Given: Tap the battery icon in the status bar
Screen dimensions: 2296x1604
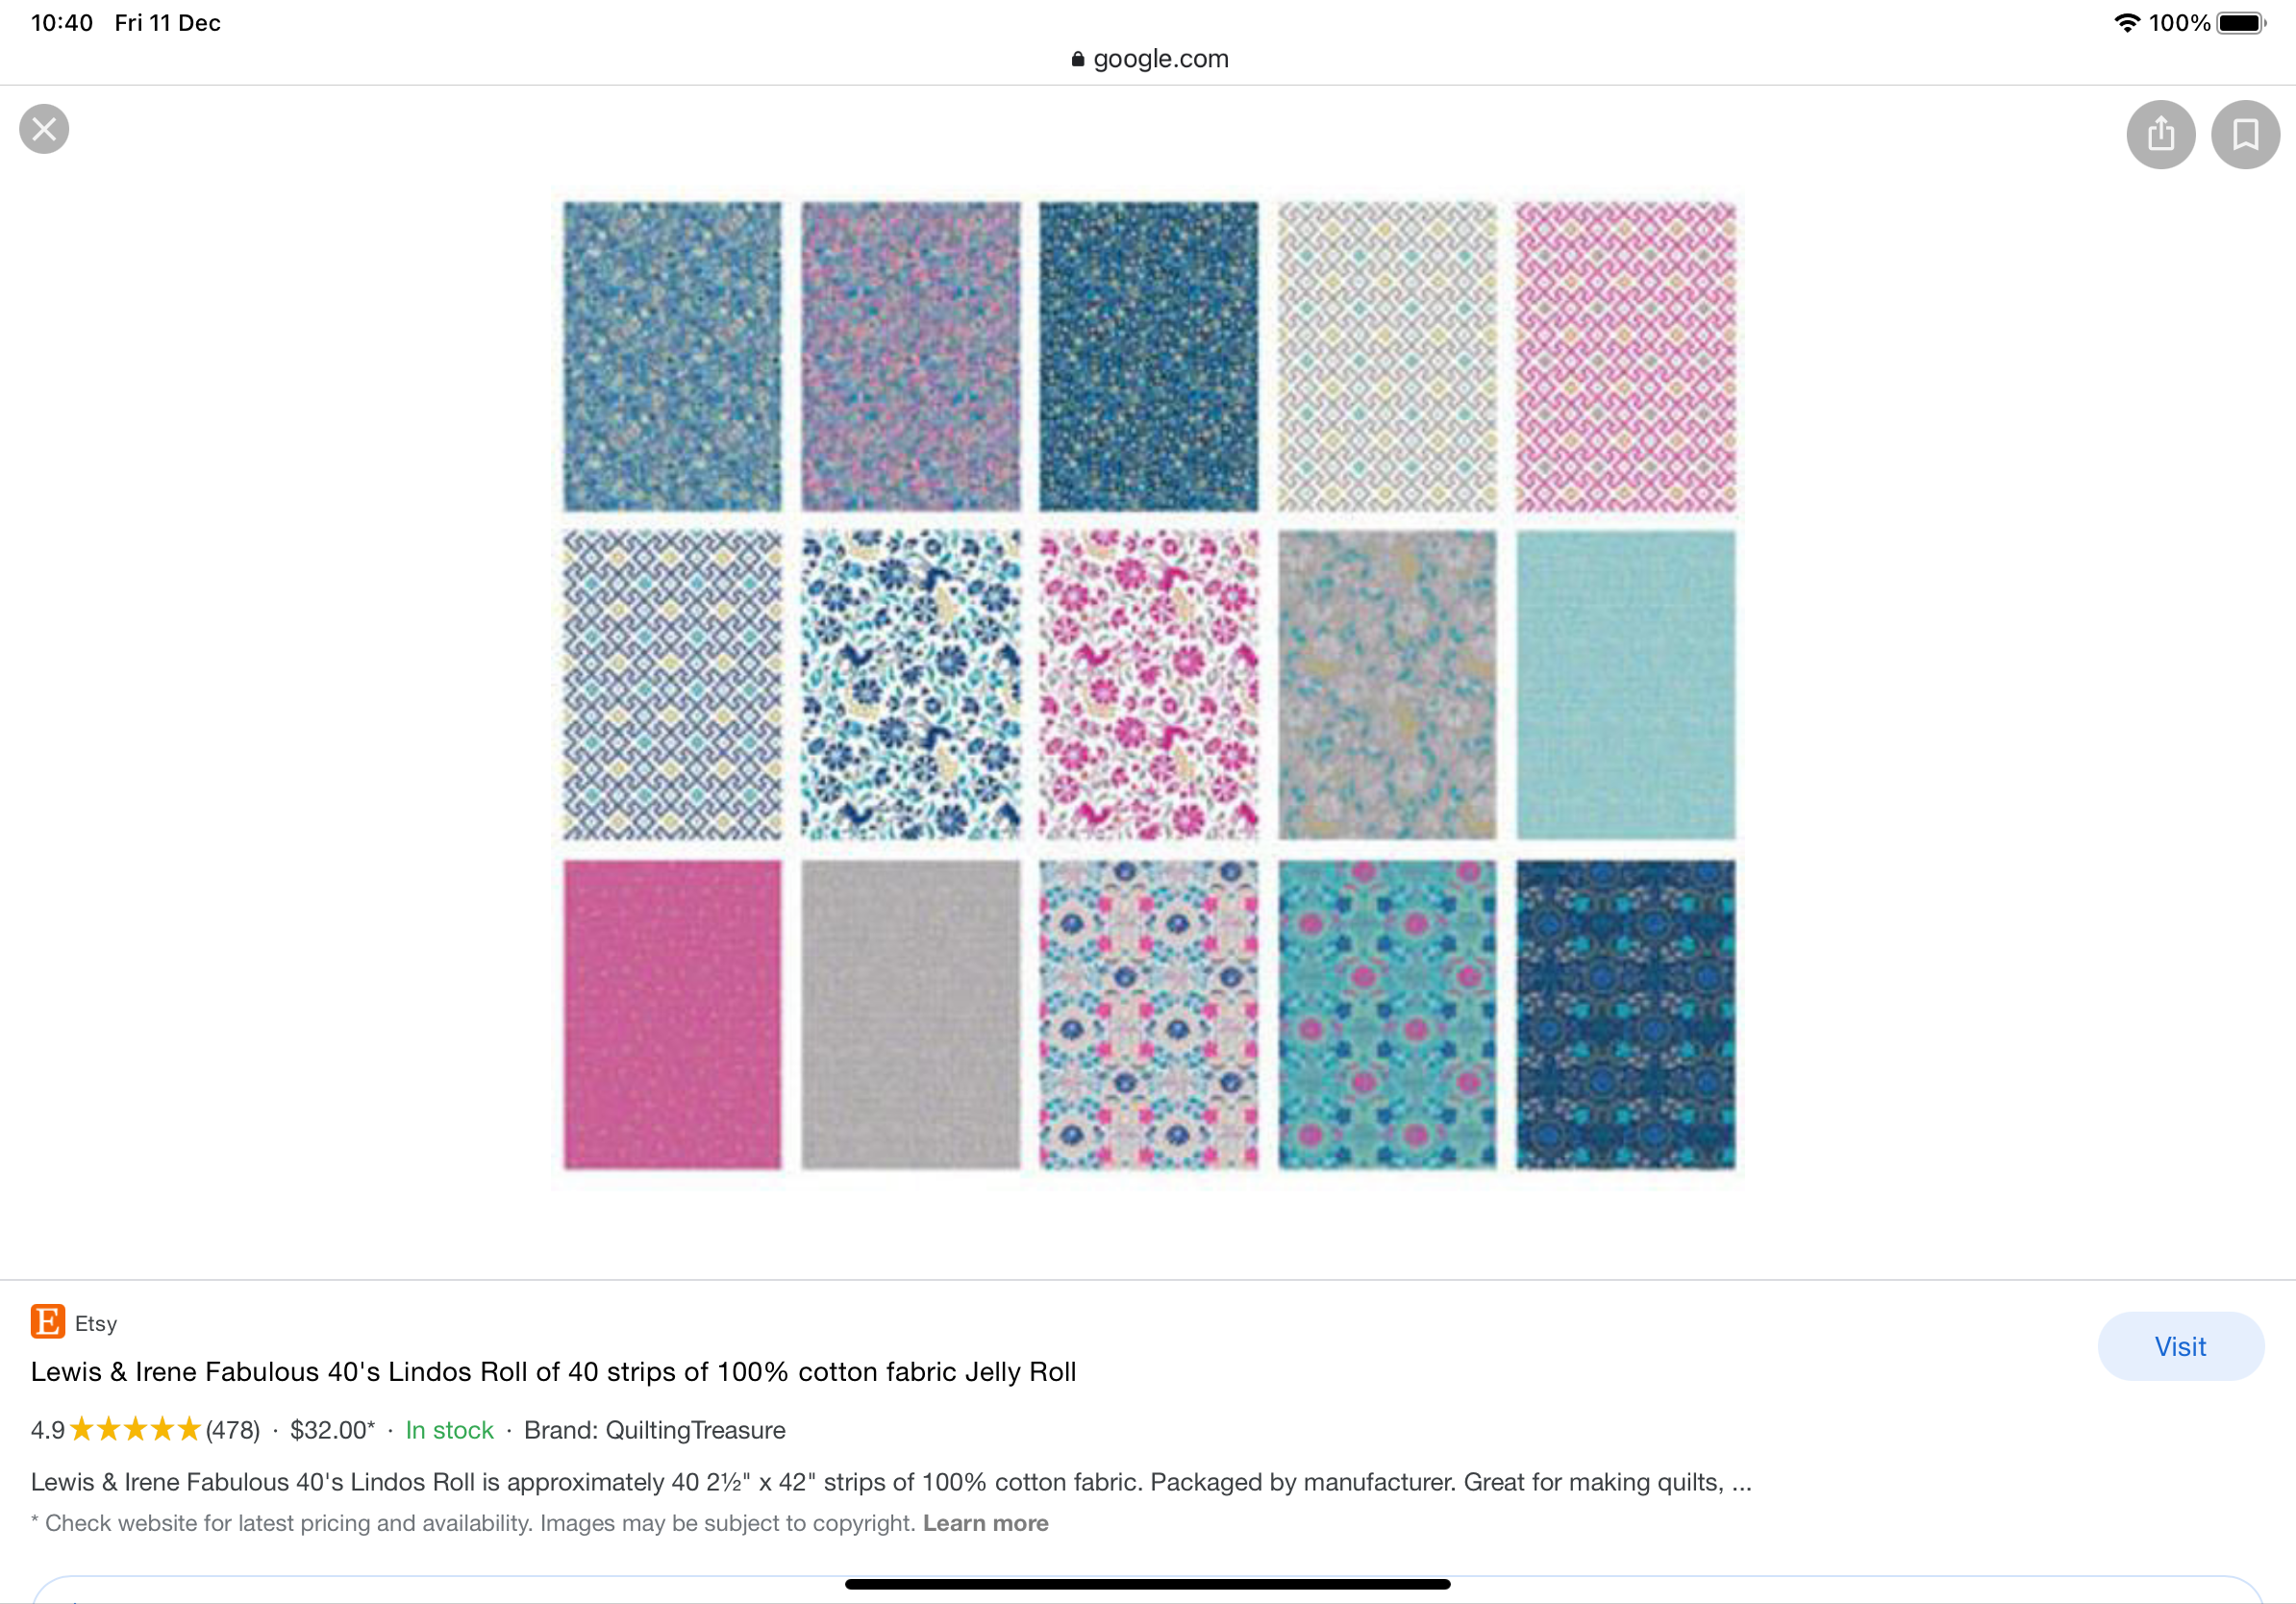Looking at the screenshot, I should [x=2240, y=22].
